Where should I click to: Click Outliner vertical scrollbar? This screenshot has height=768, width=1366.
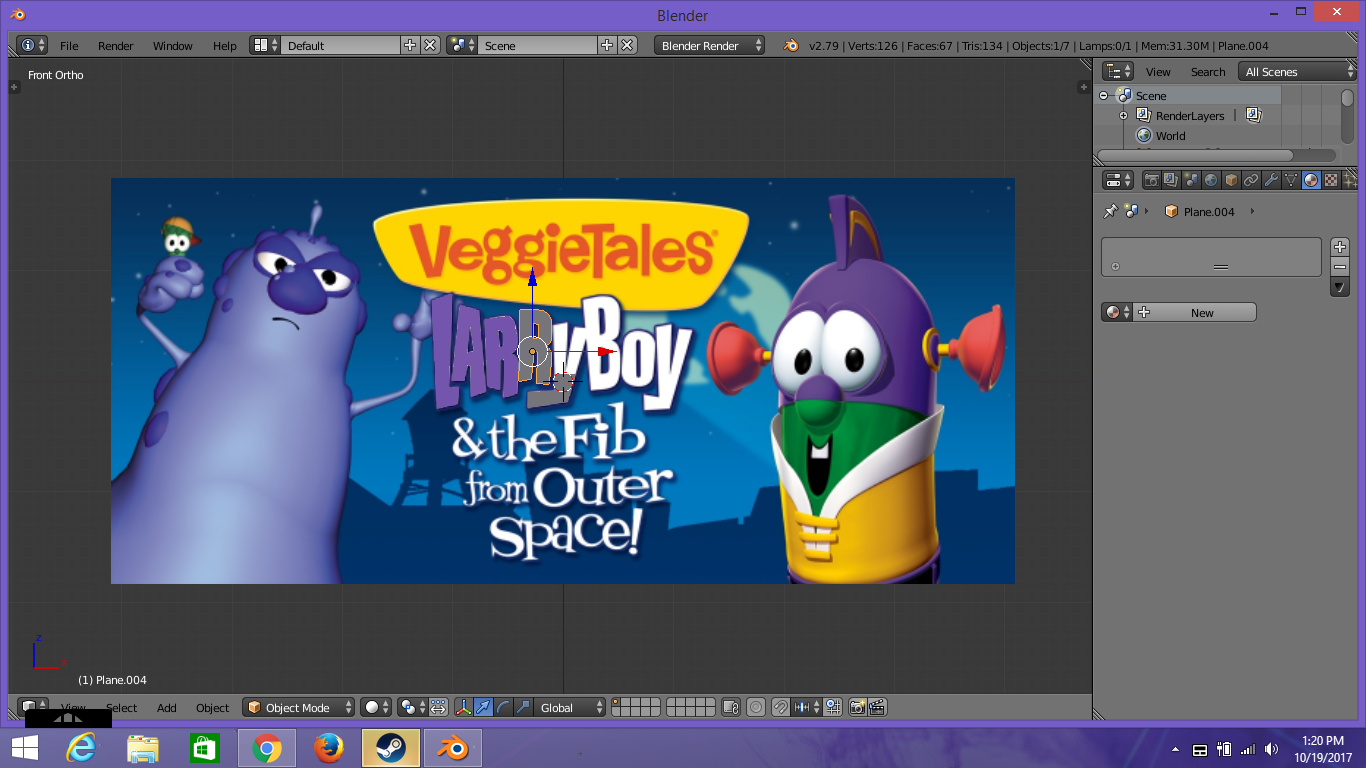pyautogui.click(x=1347, y=115)
